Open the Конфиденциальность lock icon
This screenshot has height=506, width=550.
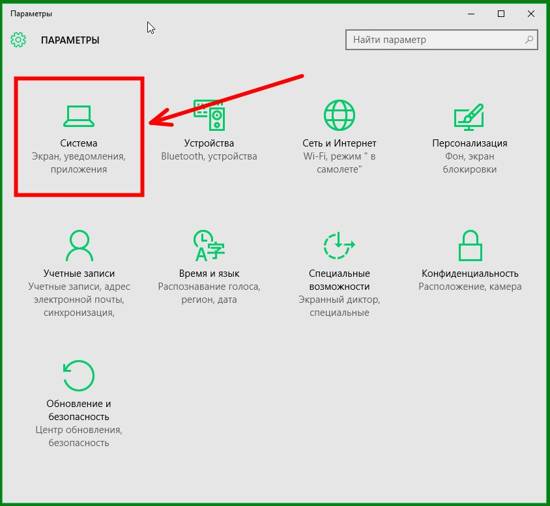point(470,245)
